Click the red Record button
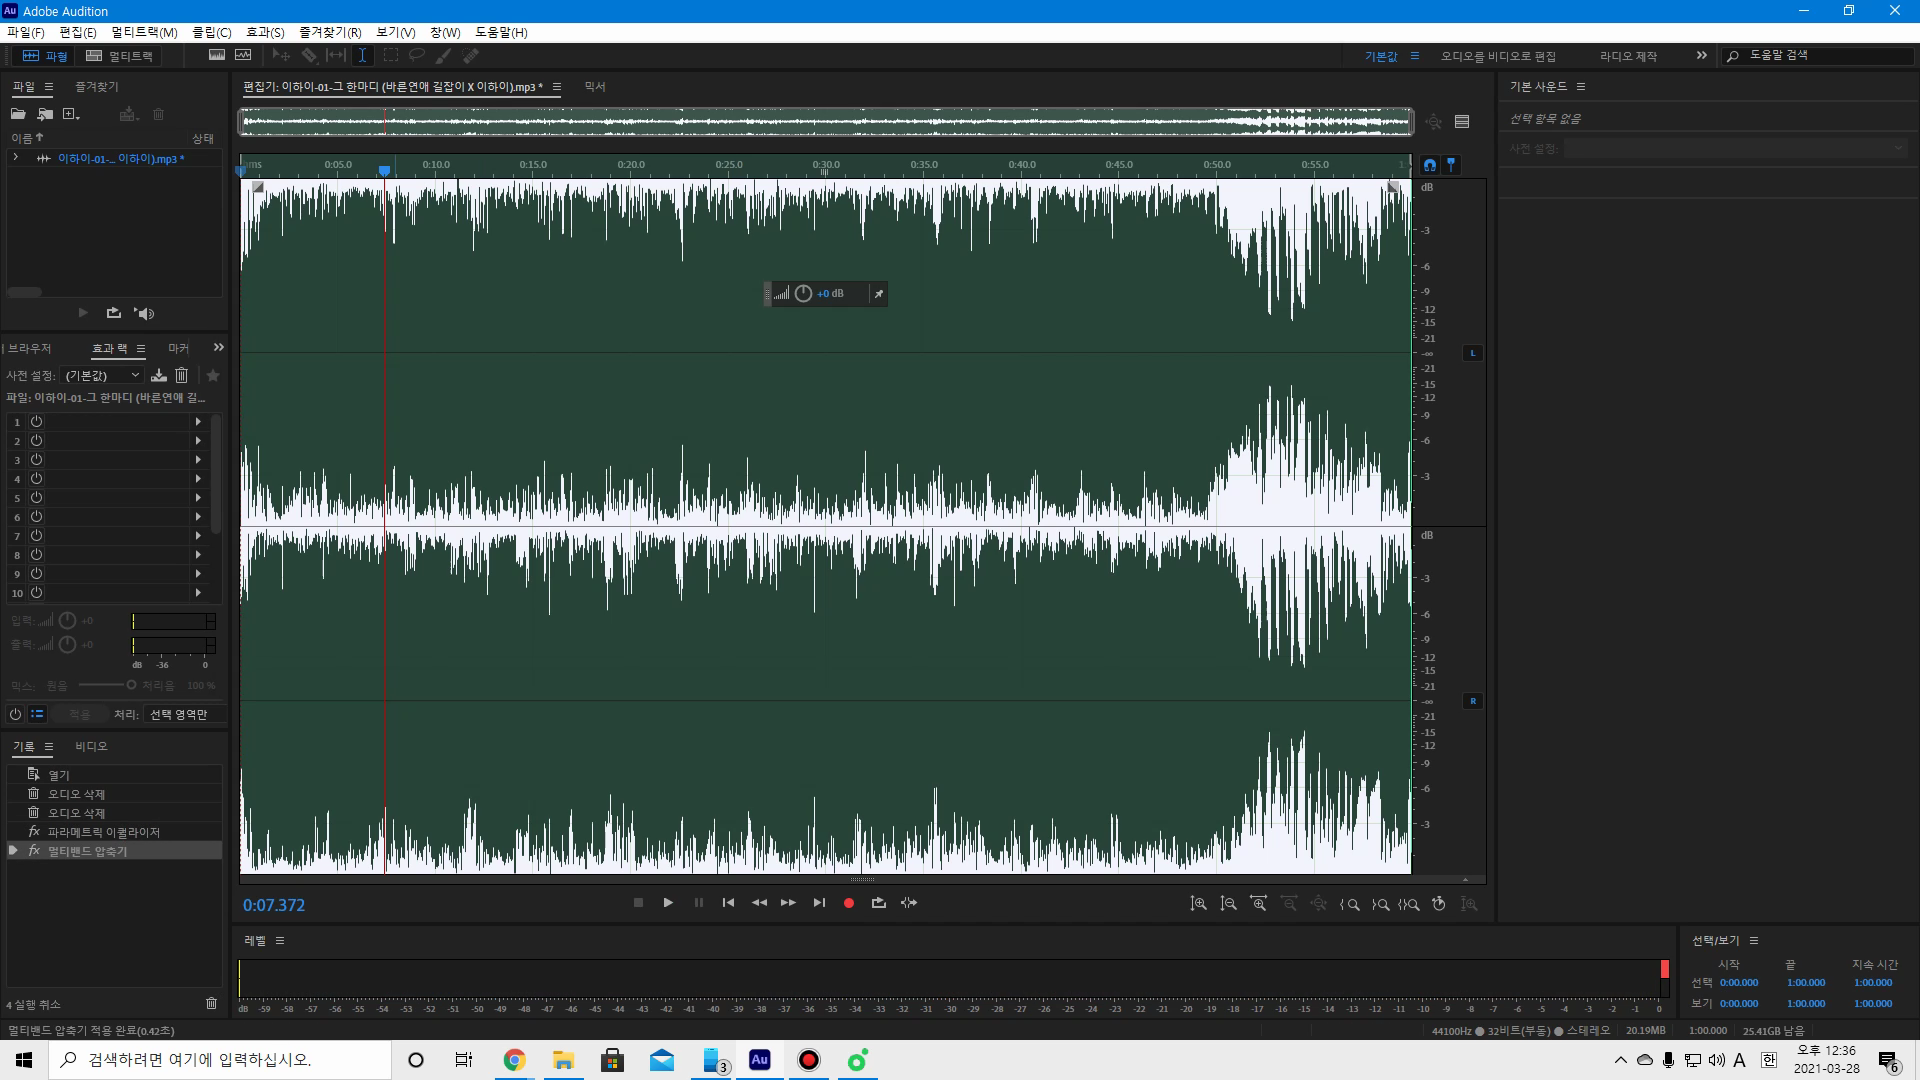 click(x=849, y=903)
